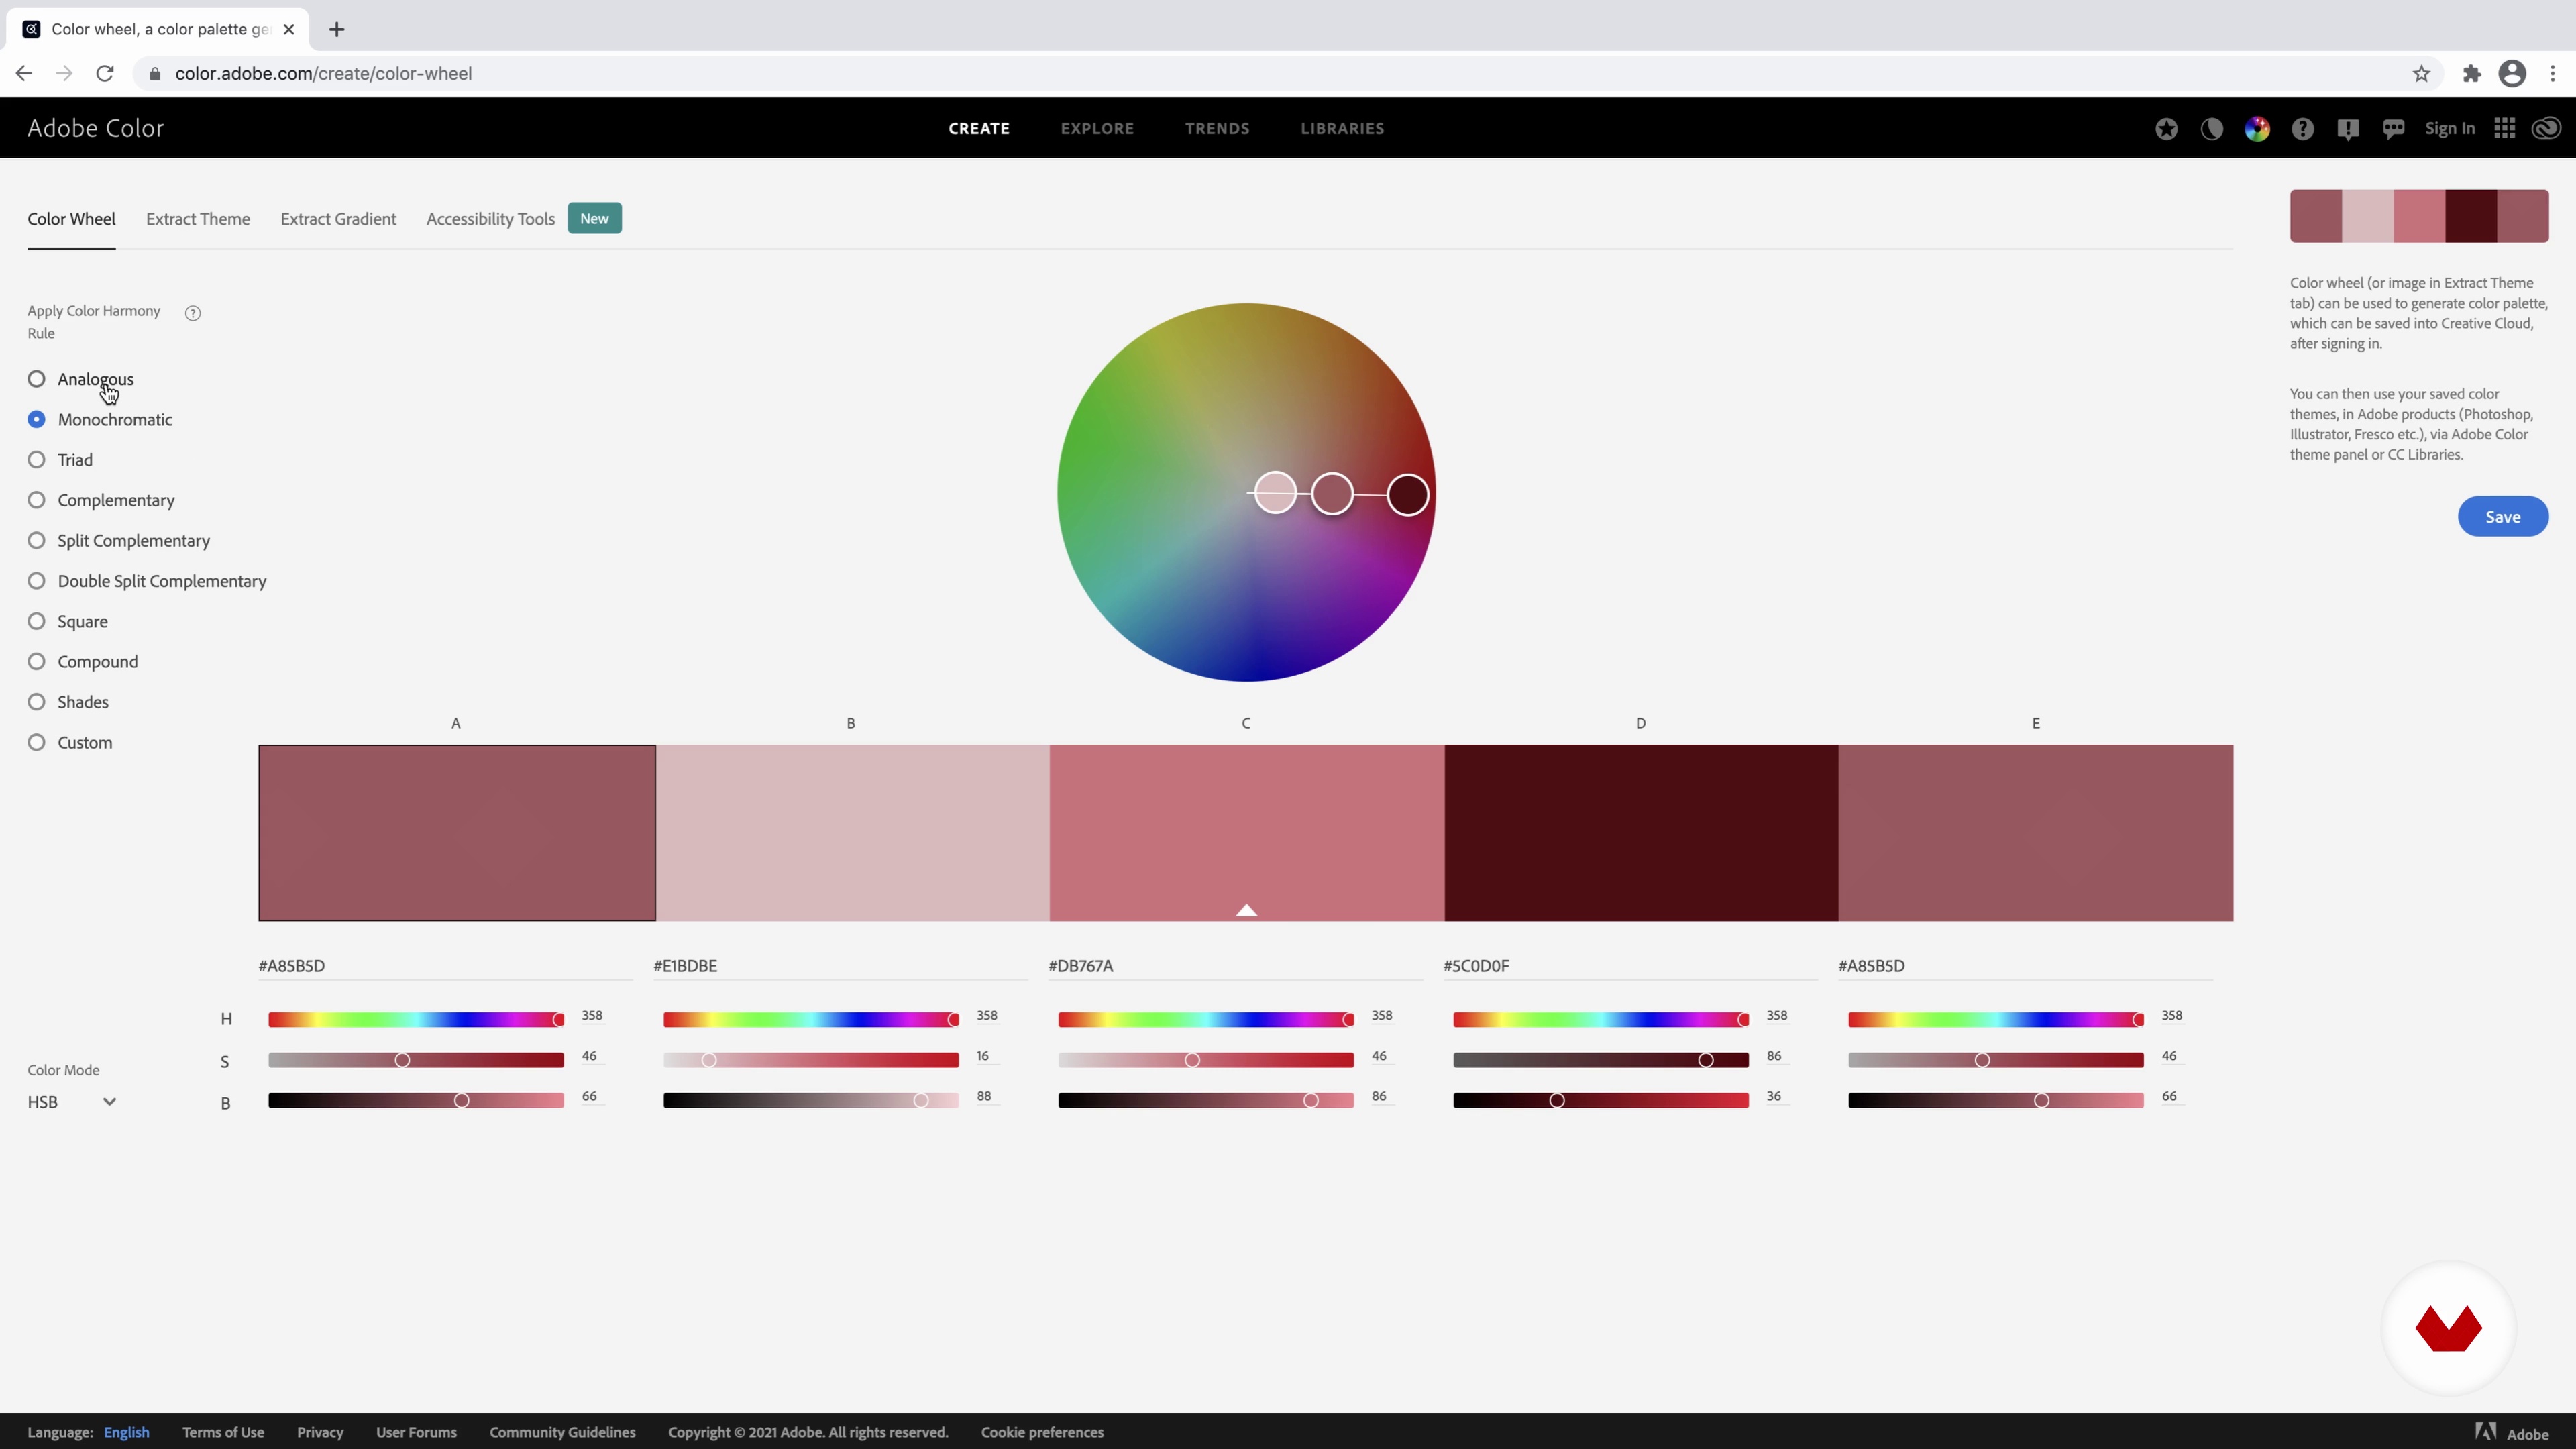Open the browser extensions puzzle icon

tap(2472, 73)
